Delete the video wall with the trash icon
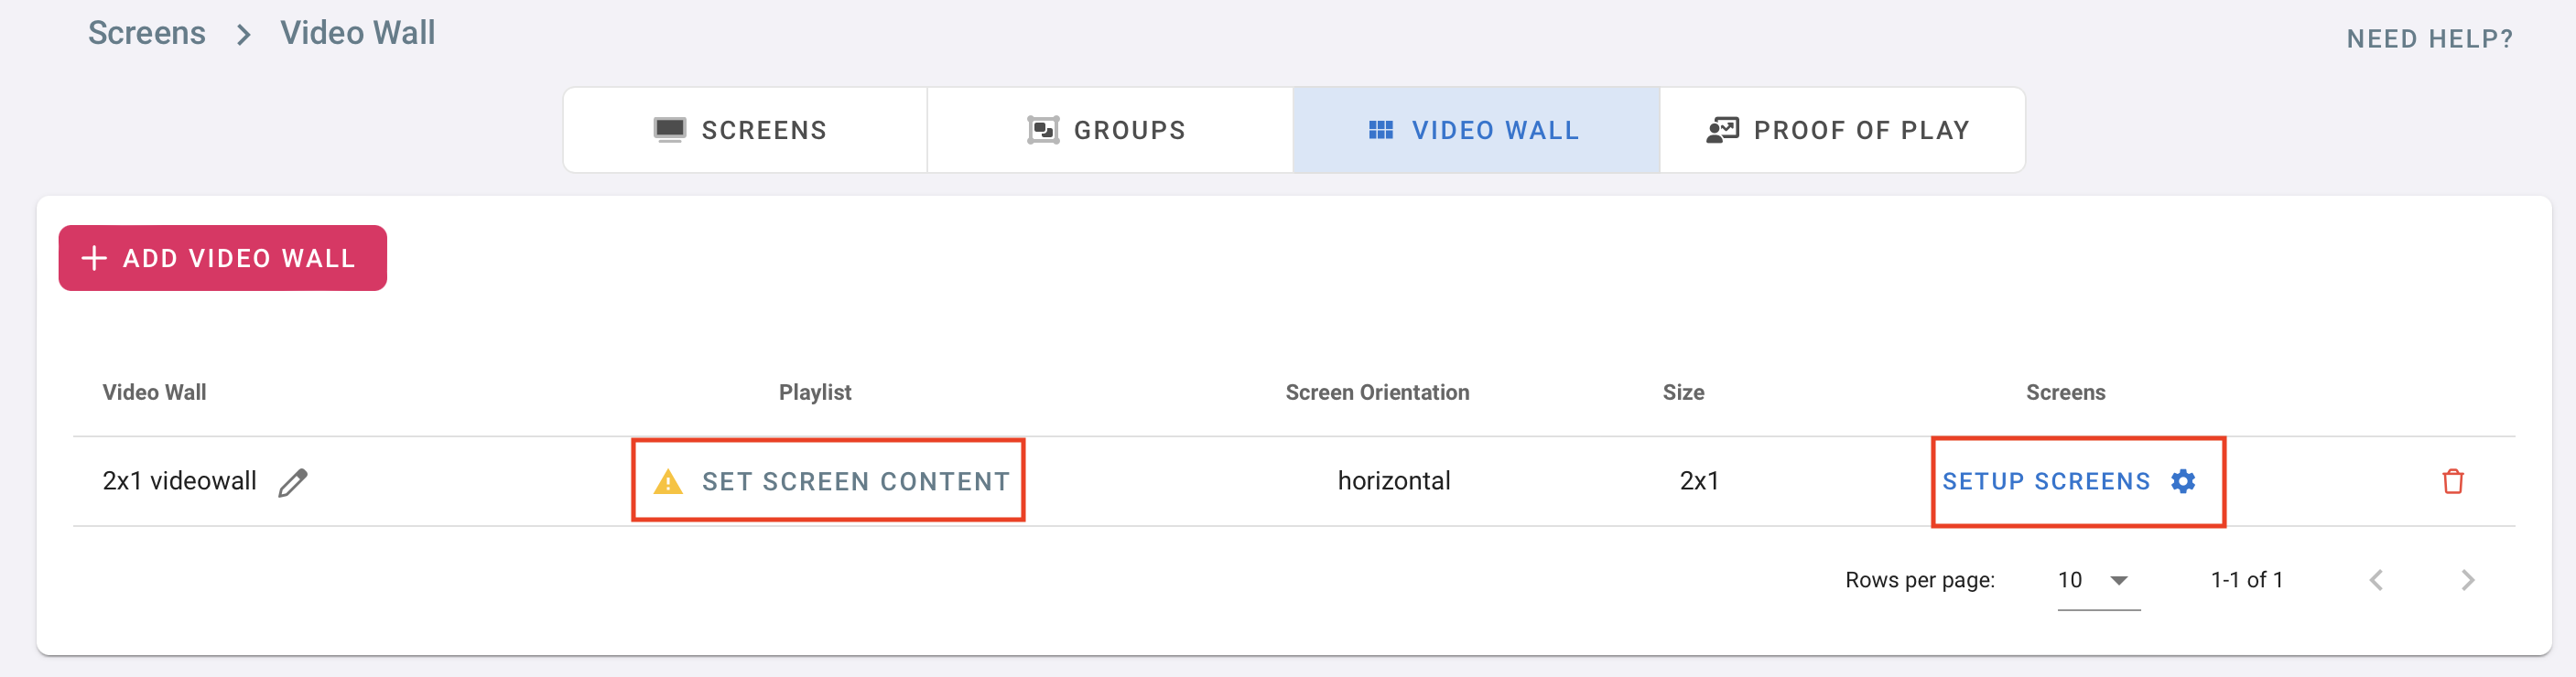This screenshot has width=2576, height=677. tap(2452, 481)
